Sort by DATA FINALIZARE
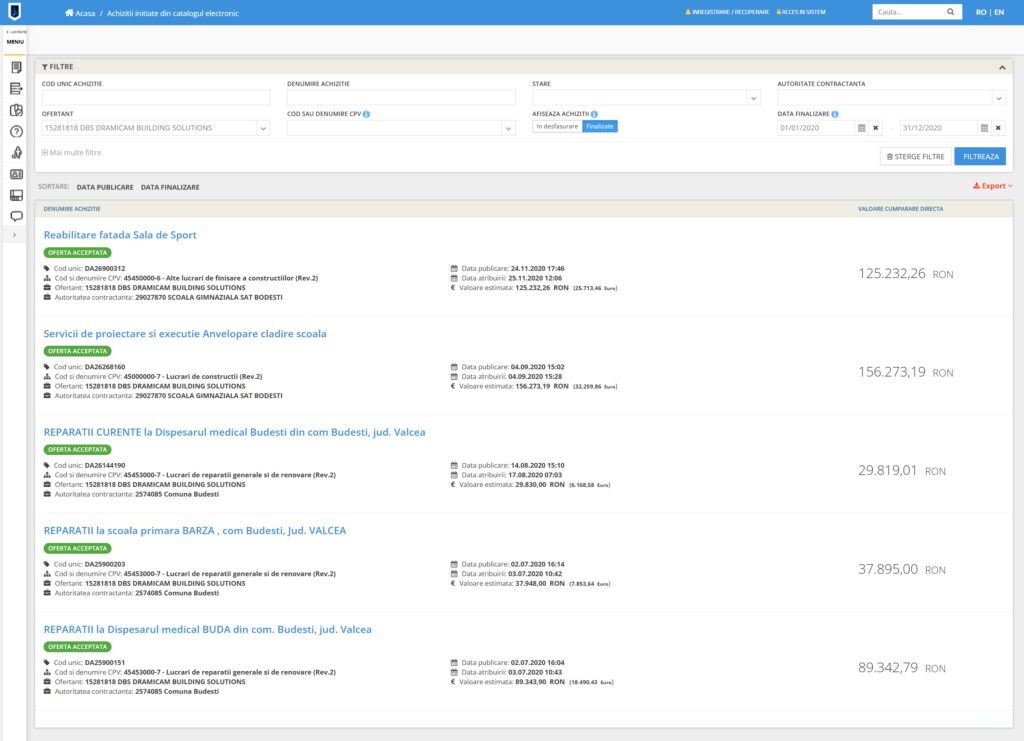 point(170,187)
